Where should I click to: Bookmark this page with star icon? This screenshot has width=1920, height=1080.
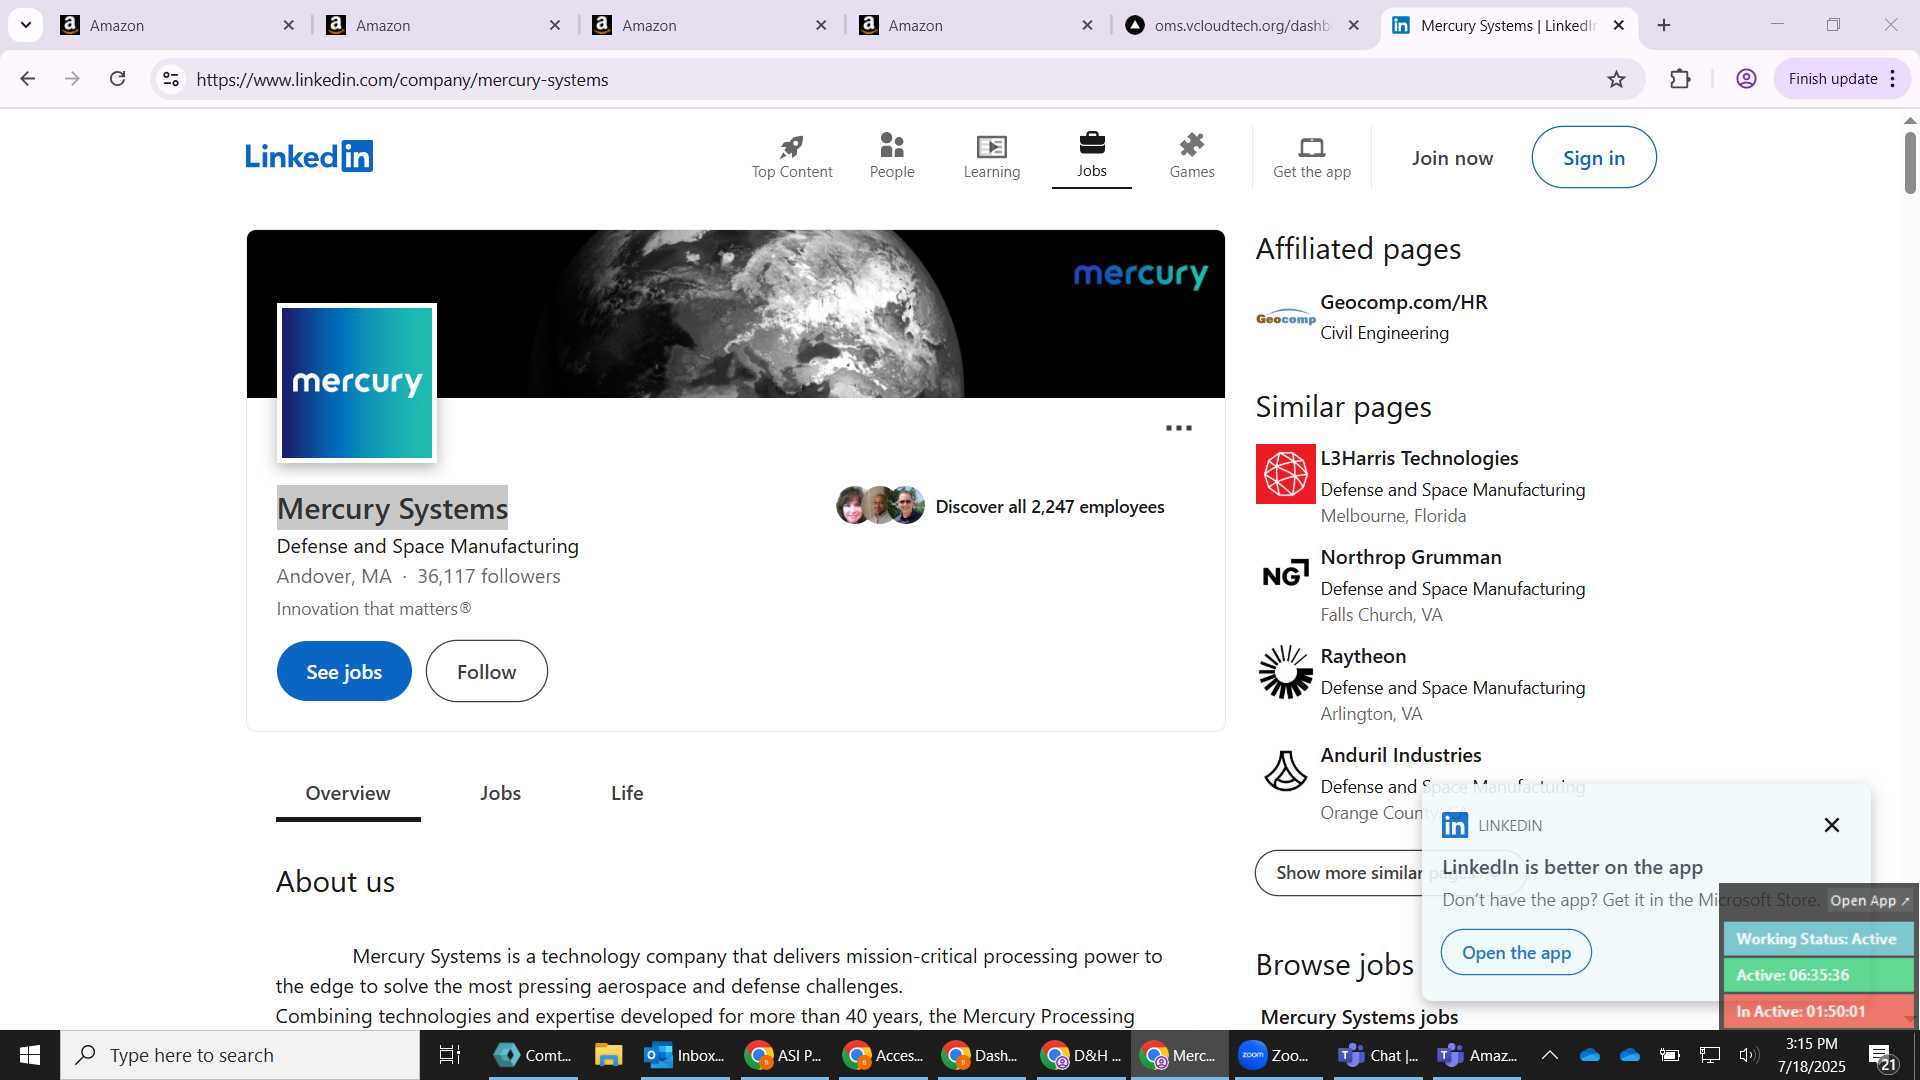(1617, 79)
